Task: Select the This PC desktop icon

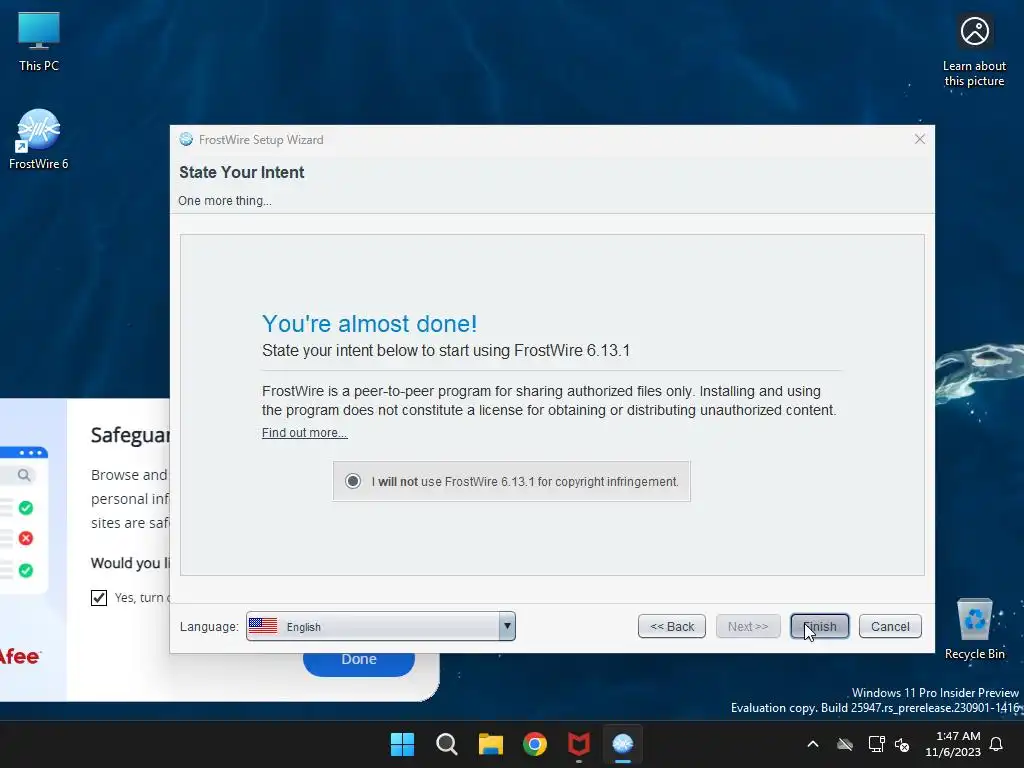Action: [39, 42]
